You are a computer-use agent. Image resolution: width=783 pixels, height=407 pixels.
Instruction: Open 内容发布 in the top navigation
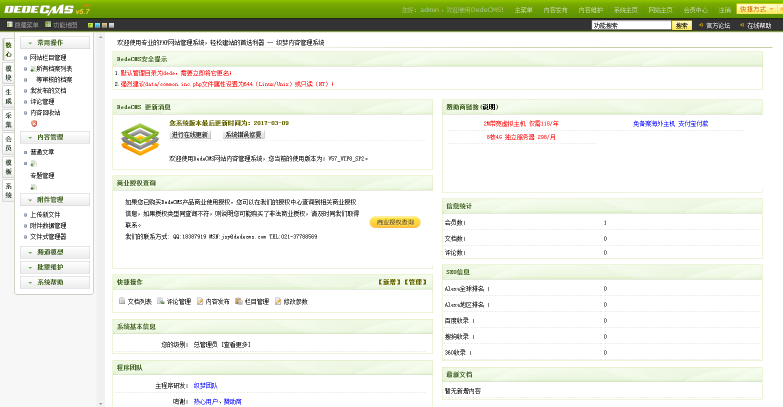[x=555, y=10]
